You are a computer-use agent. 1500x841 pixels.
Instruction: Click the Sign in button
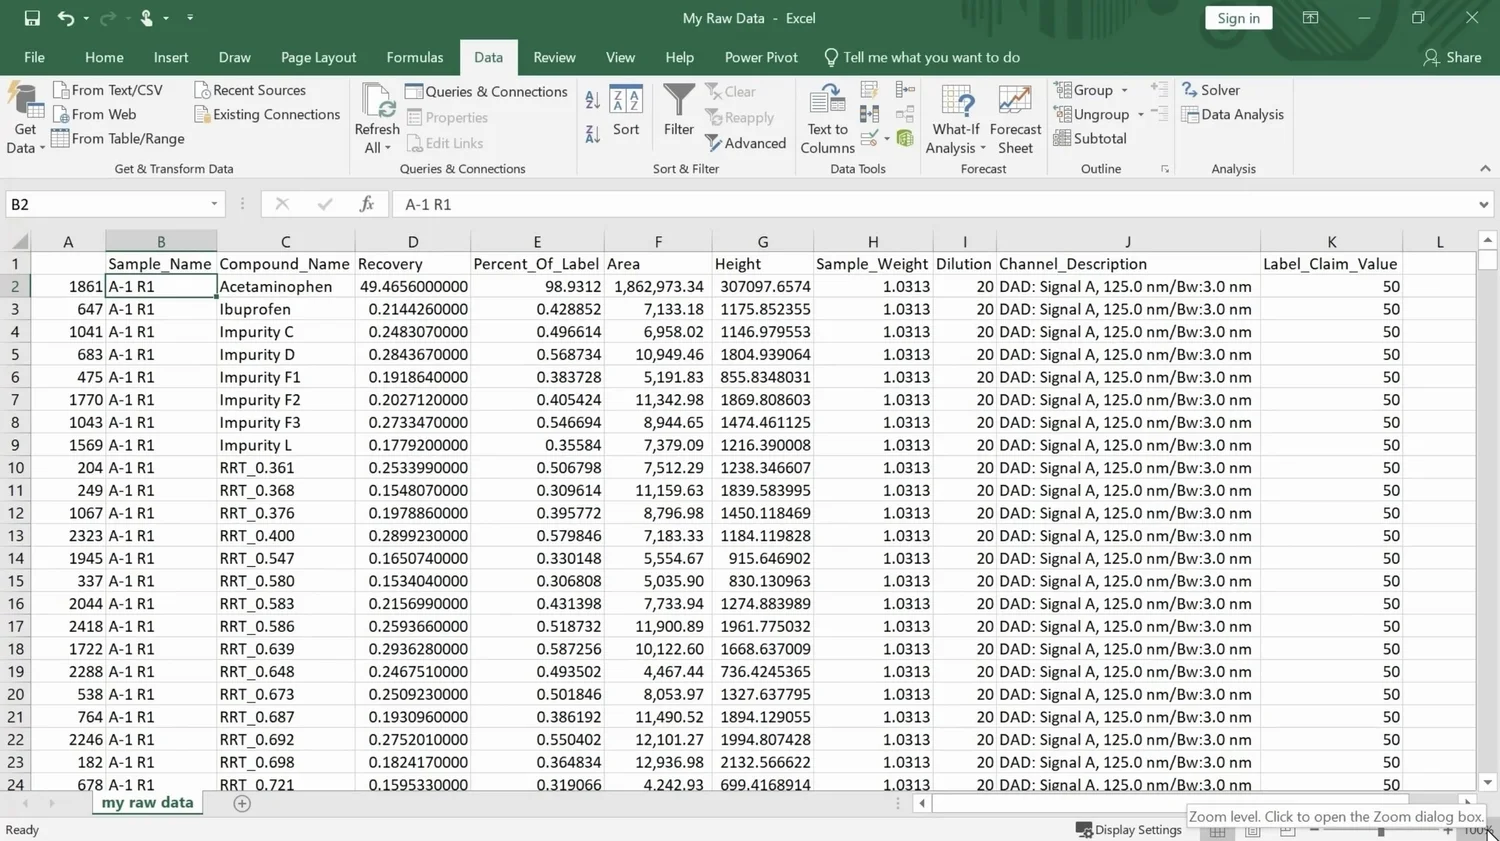point(1238,18)
